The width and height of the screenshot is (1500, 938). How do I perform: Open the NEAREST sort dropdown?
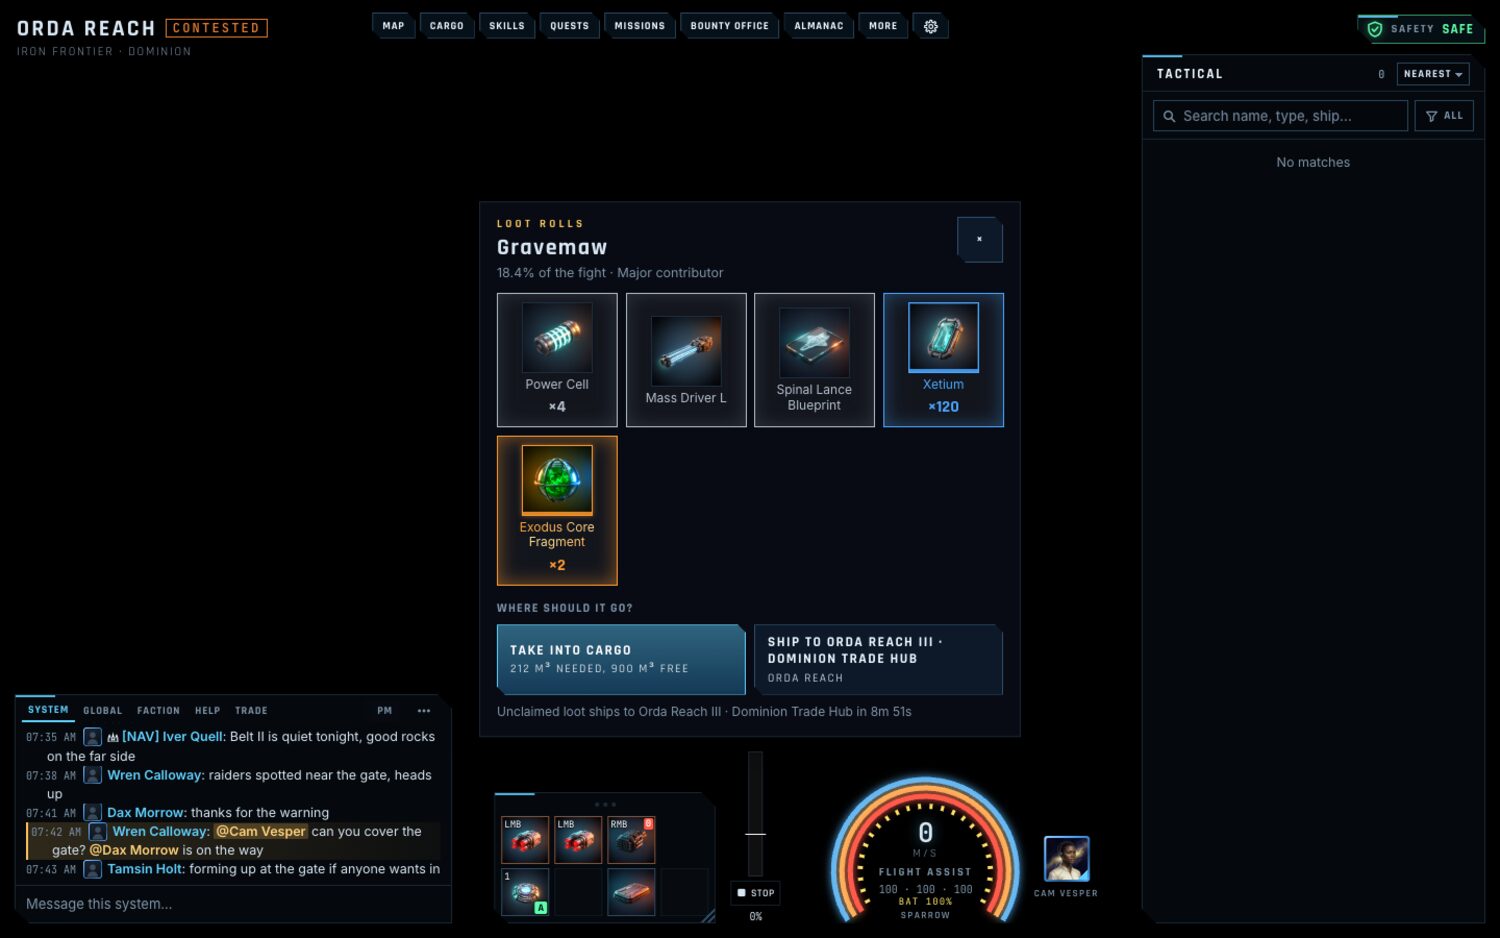pyautogui.click(x=1432, y=74)
